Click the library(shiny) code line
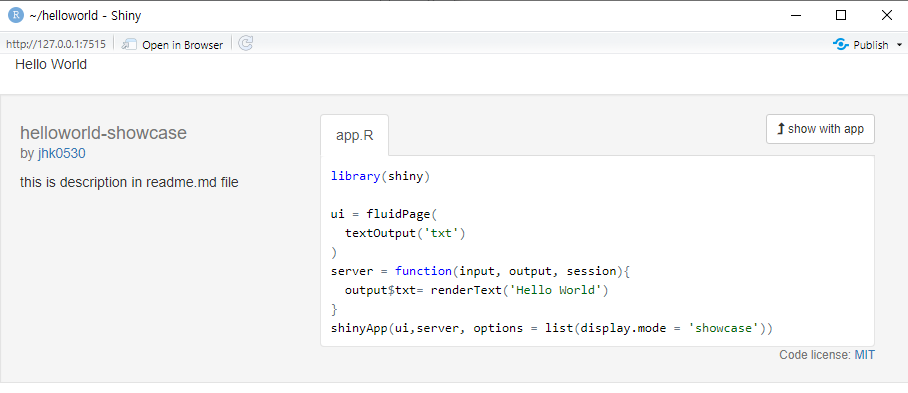 380,176
